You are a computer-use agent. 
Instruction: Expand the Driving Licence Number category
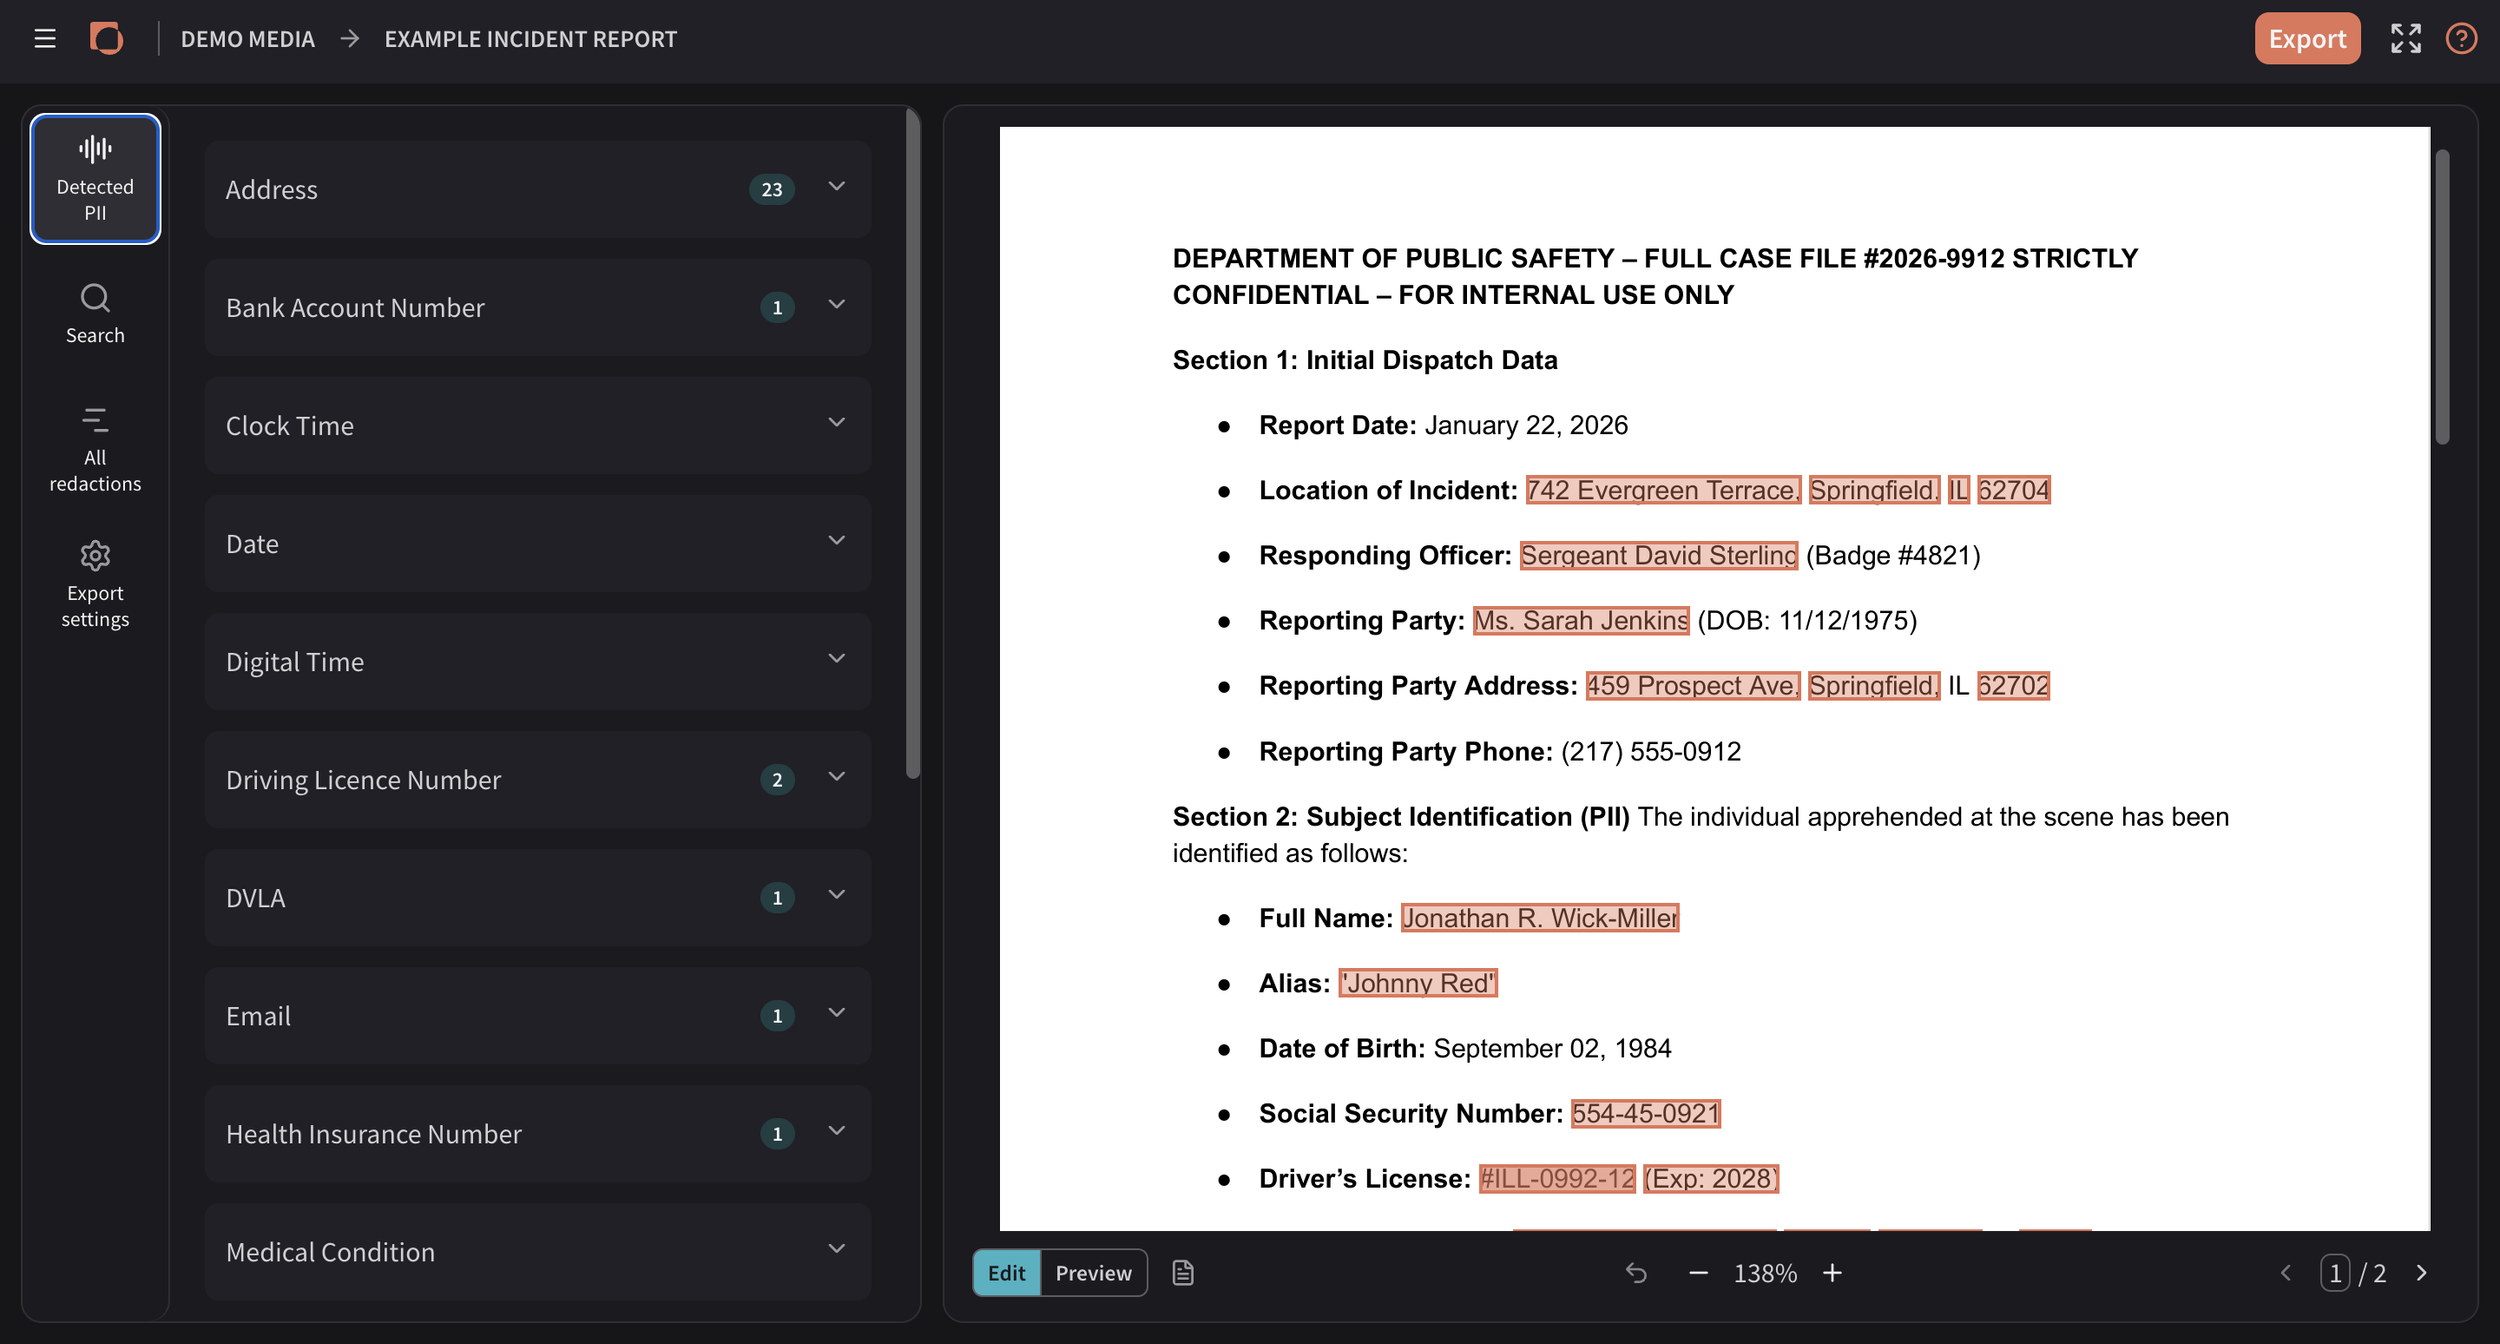pos(538,779)
